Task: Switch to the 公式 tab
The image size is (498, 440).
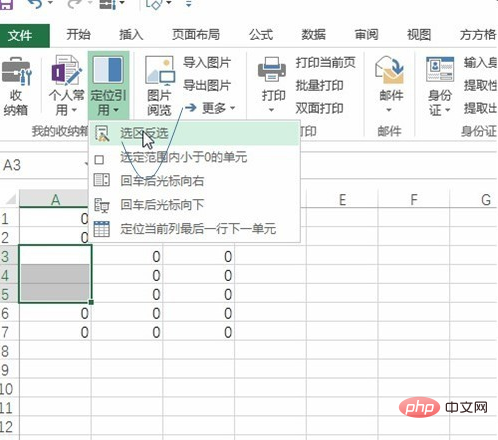Action: pos(261,35)
